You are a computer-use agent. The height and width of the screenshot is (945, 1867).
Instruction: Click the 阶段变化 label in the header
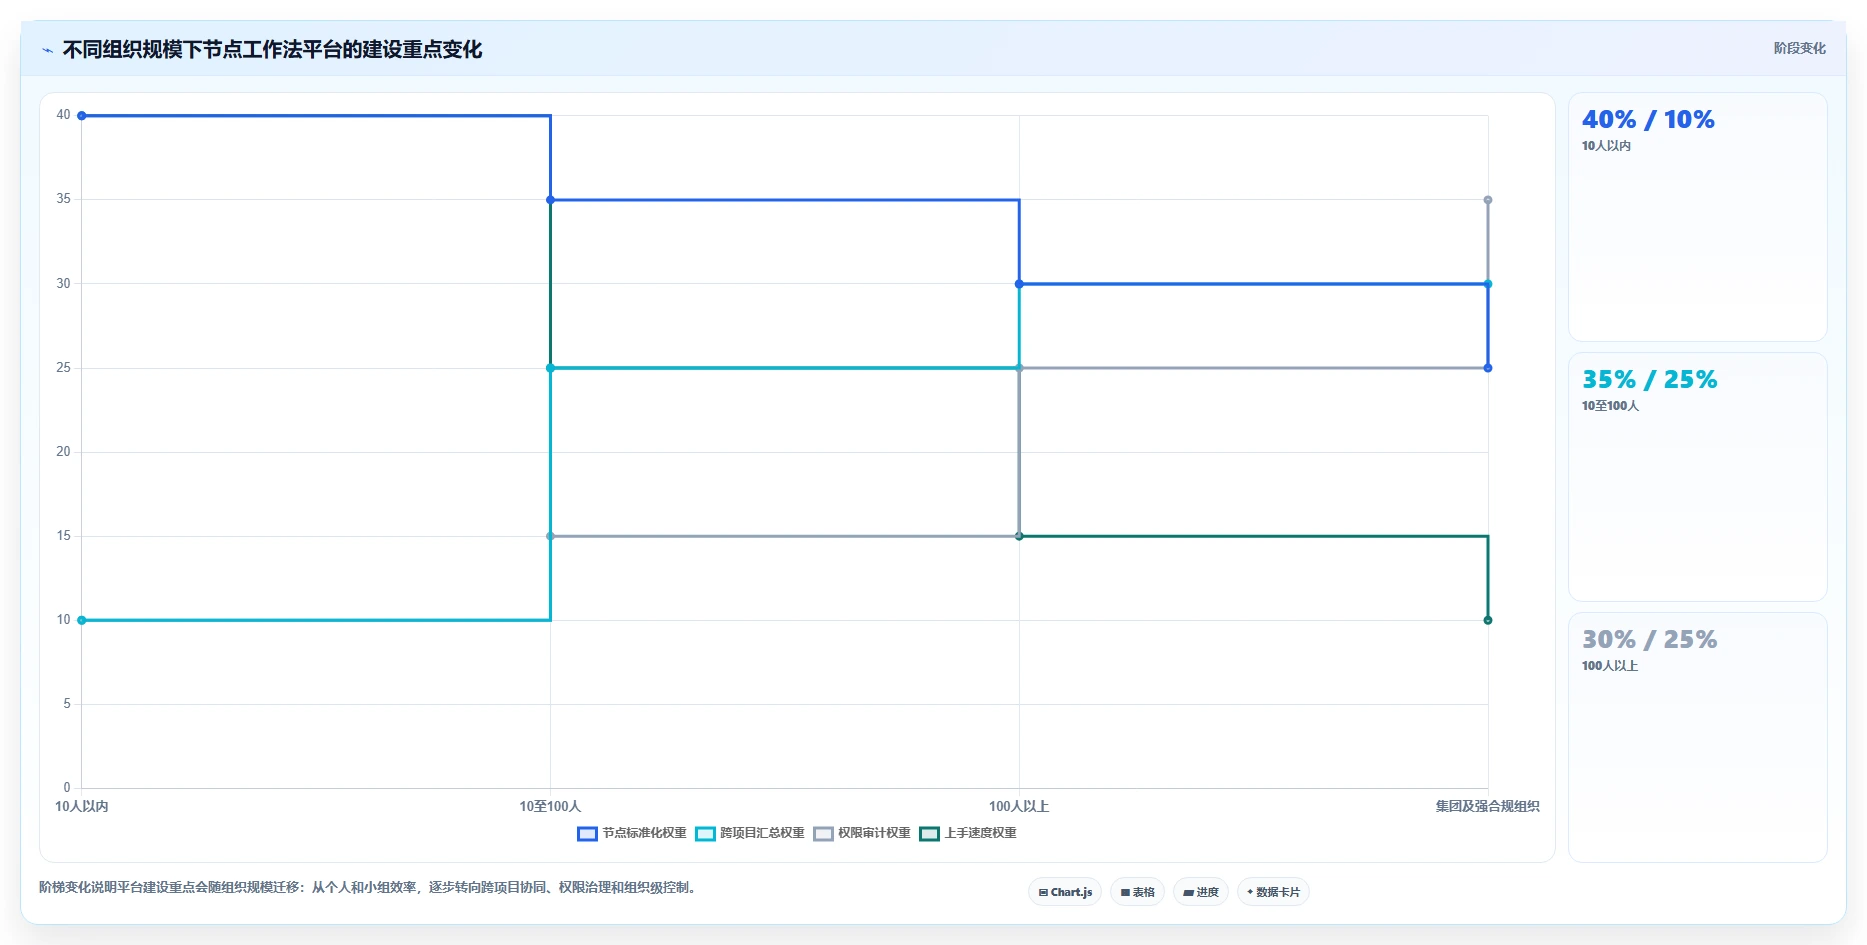(1799, 48)
